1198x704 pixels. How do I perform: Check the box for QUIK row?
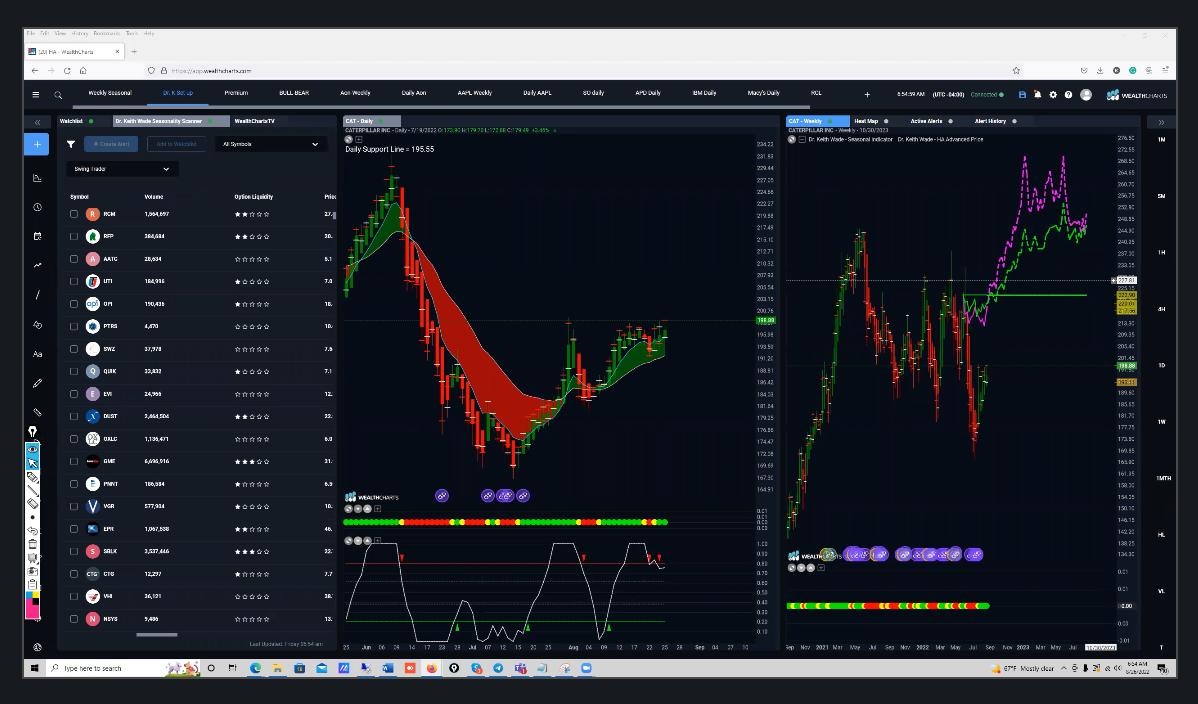coord(74,371)
